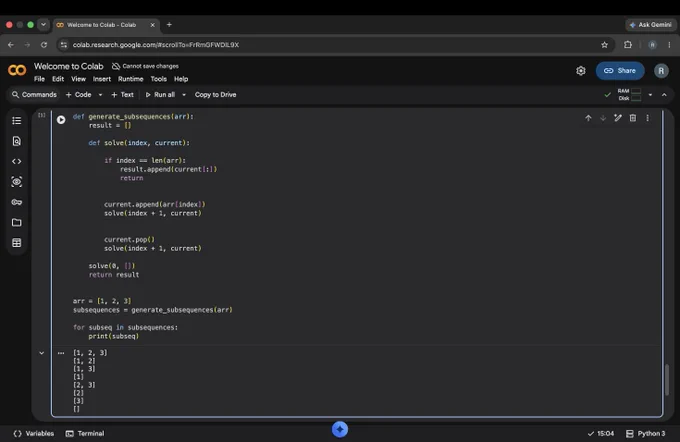Open Chrome three-dot menu
680x442 pixels.
(x=669, y=45)
